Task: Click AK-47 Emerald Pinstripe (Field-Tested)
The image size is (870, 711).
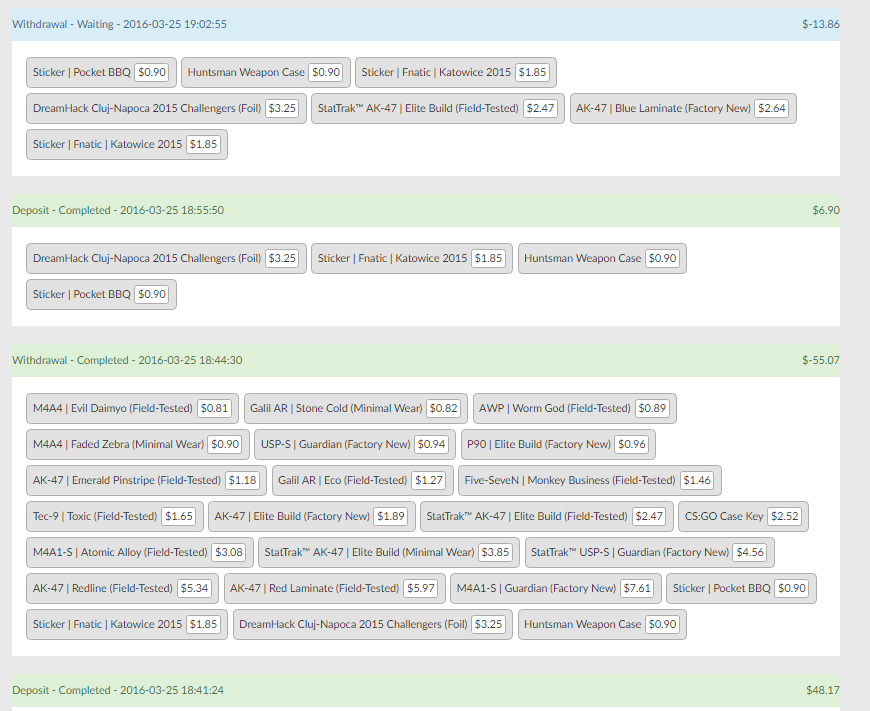Action: pyautogui.click(x=146, y=480)
